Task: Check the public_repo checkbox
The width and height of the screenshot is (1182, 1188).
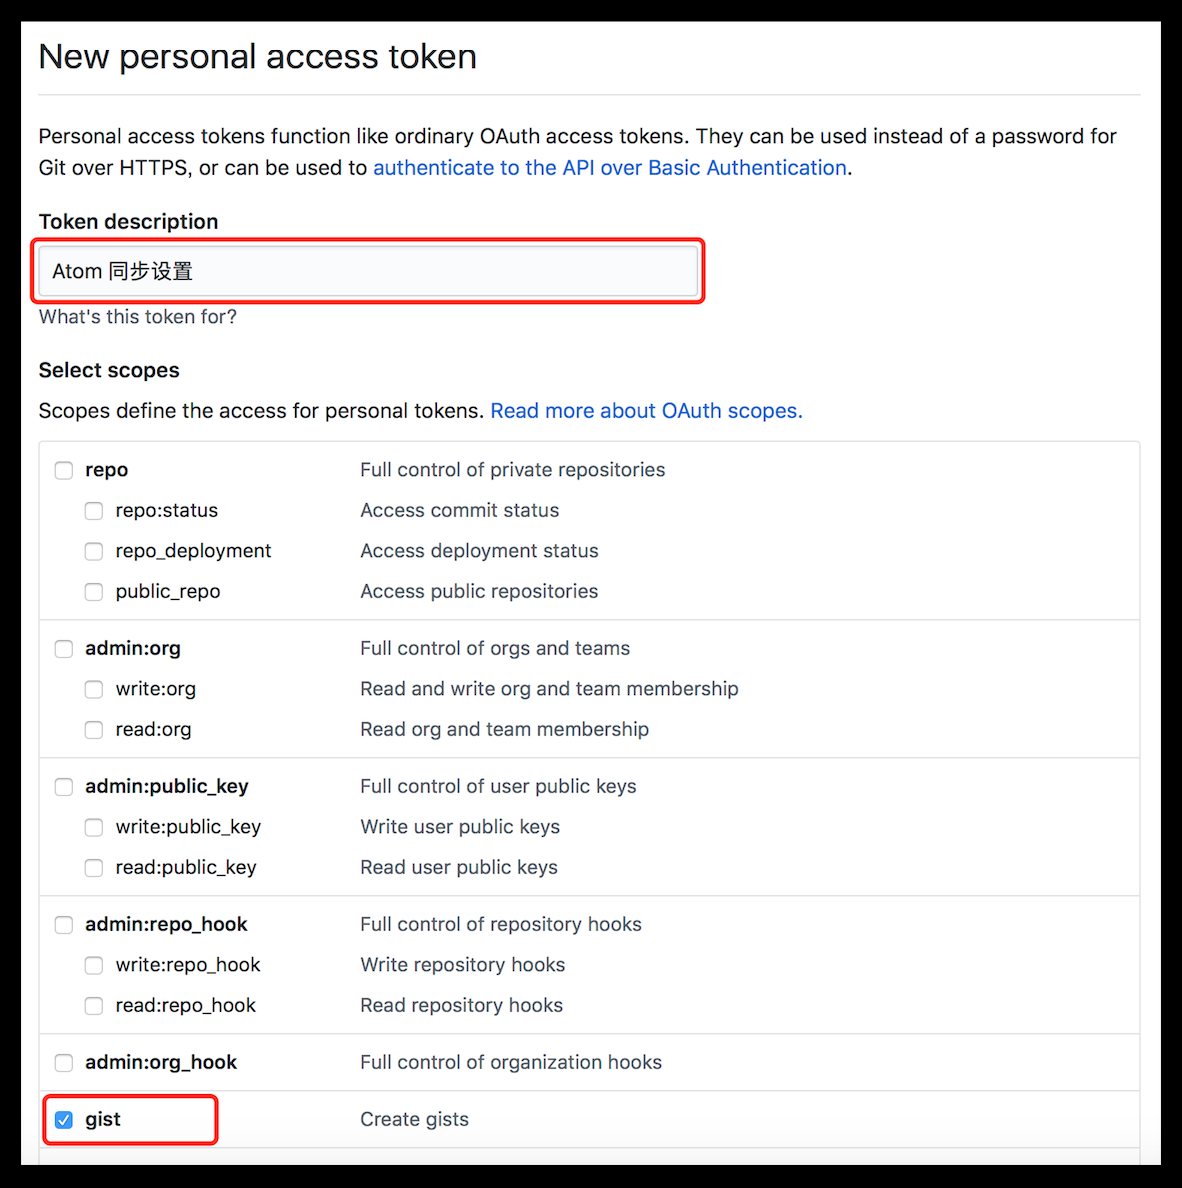Action: pos(93,592)
